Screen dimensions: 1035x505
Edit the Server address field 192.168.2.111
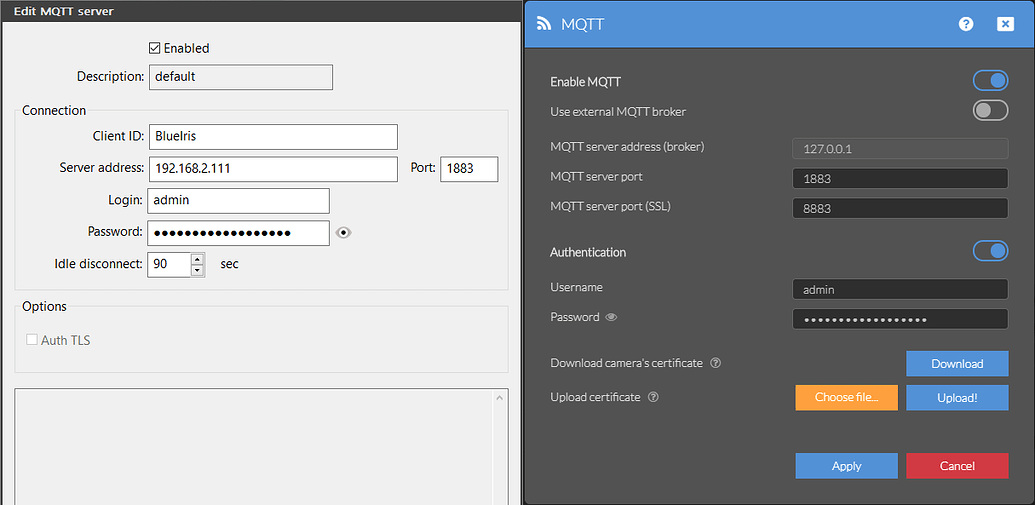click(273, 168)
